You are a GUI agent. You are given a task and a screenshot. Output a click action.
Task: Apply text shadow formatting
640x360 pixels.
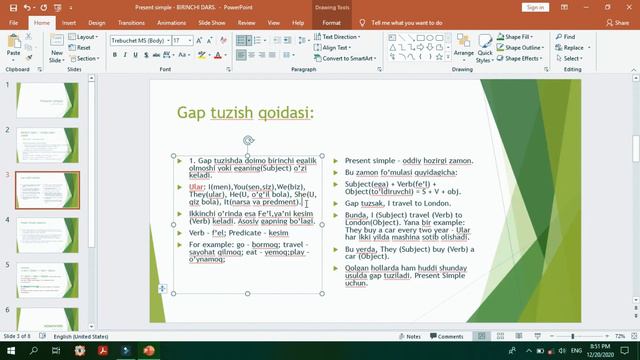tap(146, 55)
